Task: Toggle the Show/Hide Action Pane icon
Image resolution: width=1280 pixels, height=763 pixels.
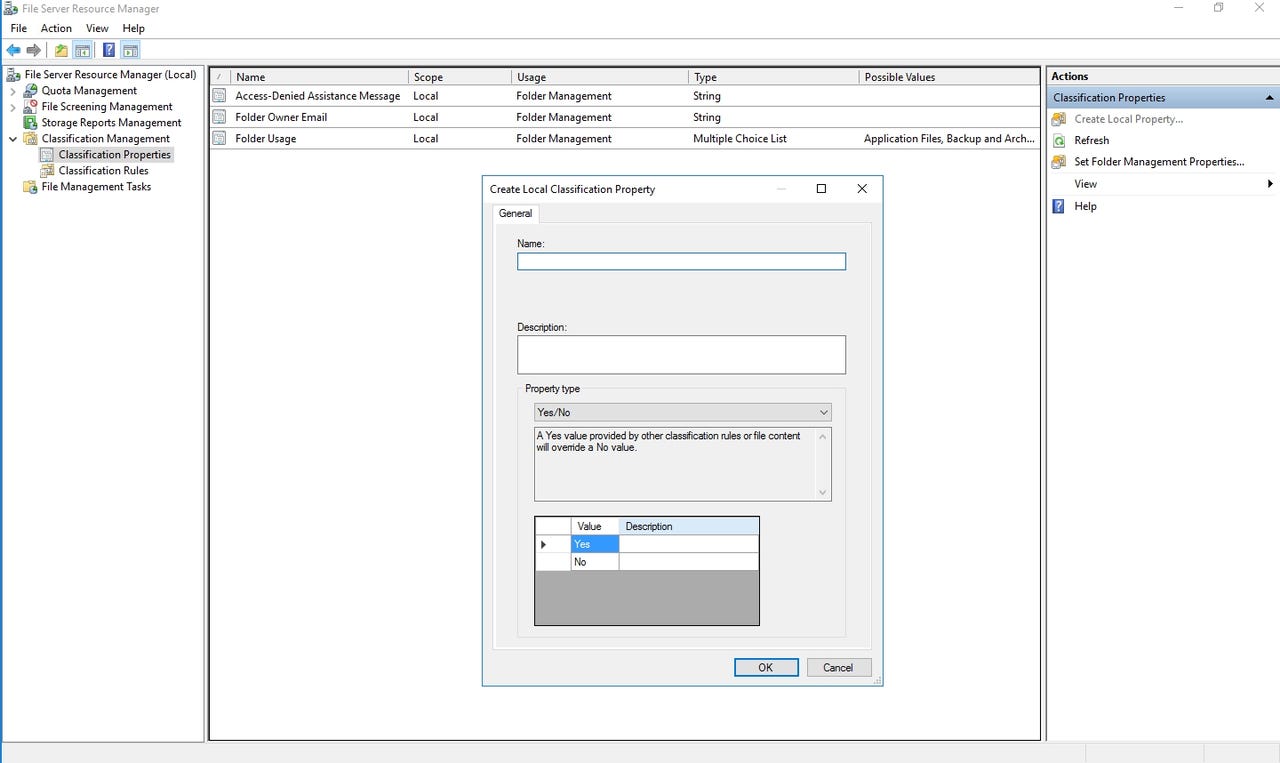Action: 131,49
